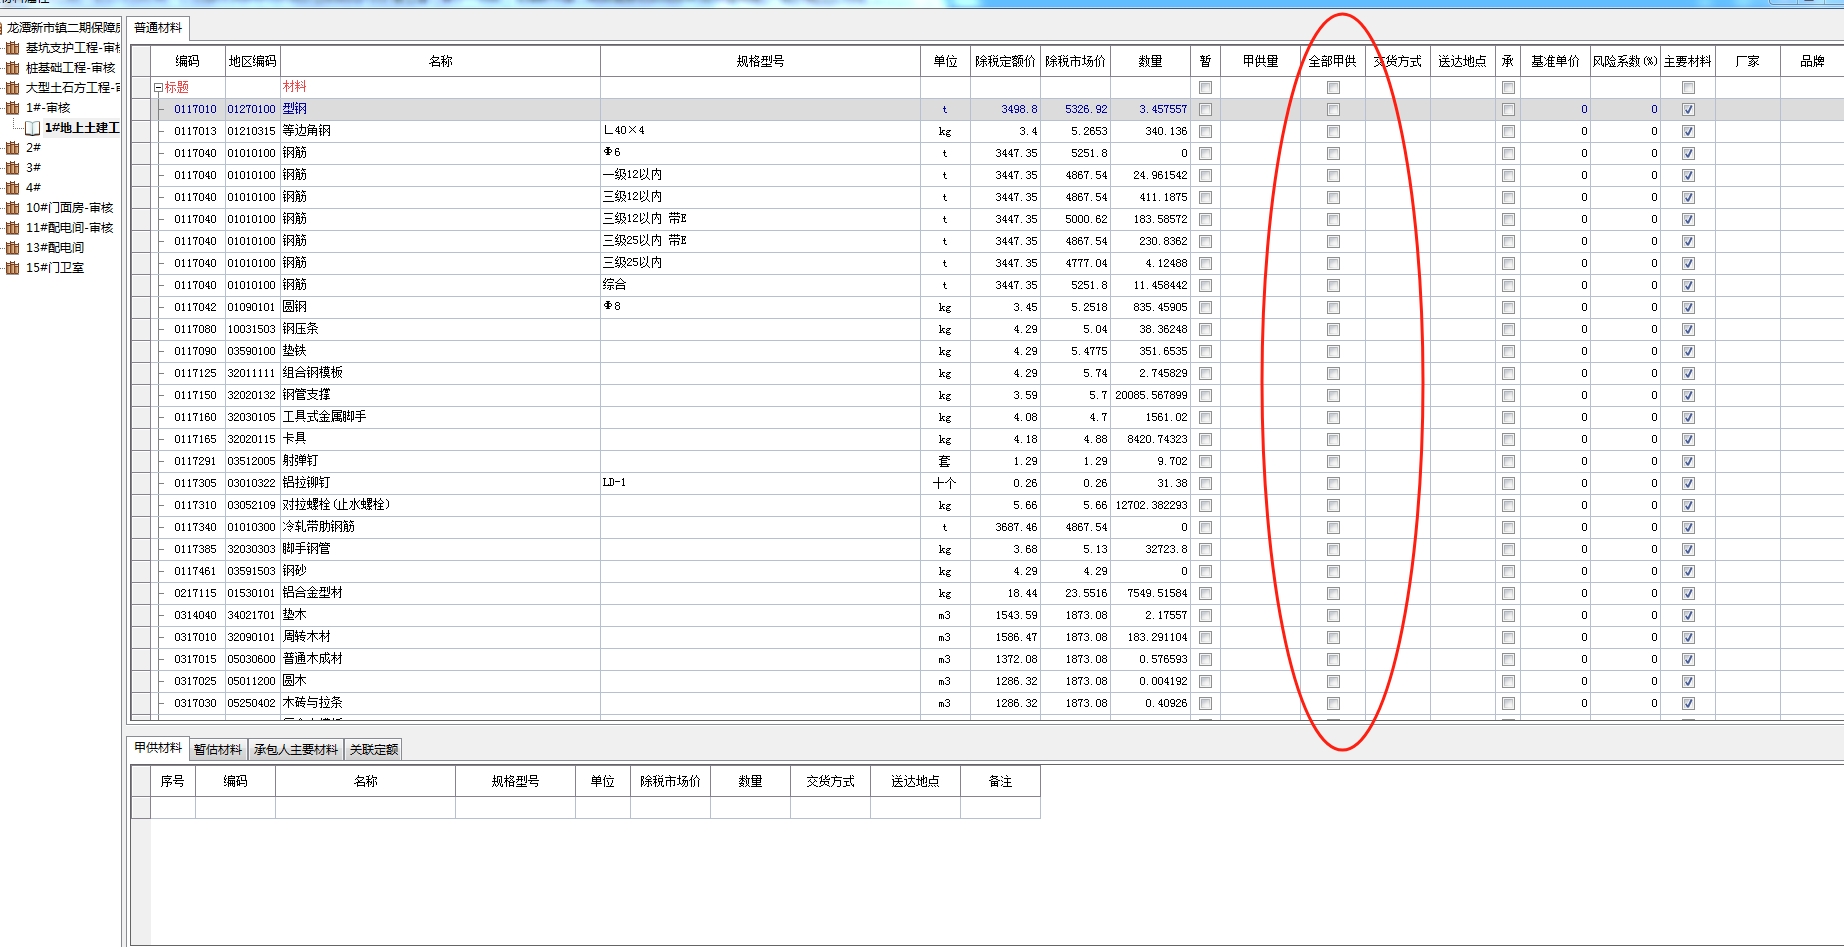Select the 基坑支护工程 project icon in tree
Screen dimensions: 1844x947
(12, 48)
